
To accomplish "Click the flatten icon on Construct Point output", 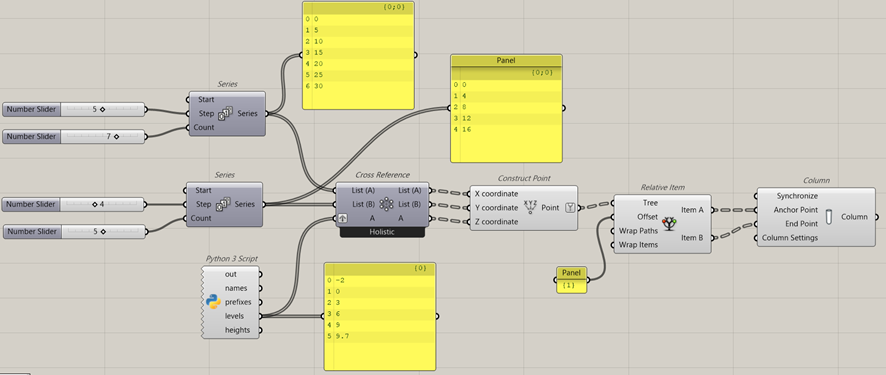I will point(570,208).
